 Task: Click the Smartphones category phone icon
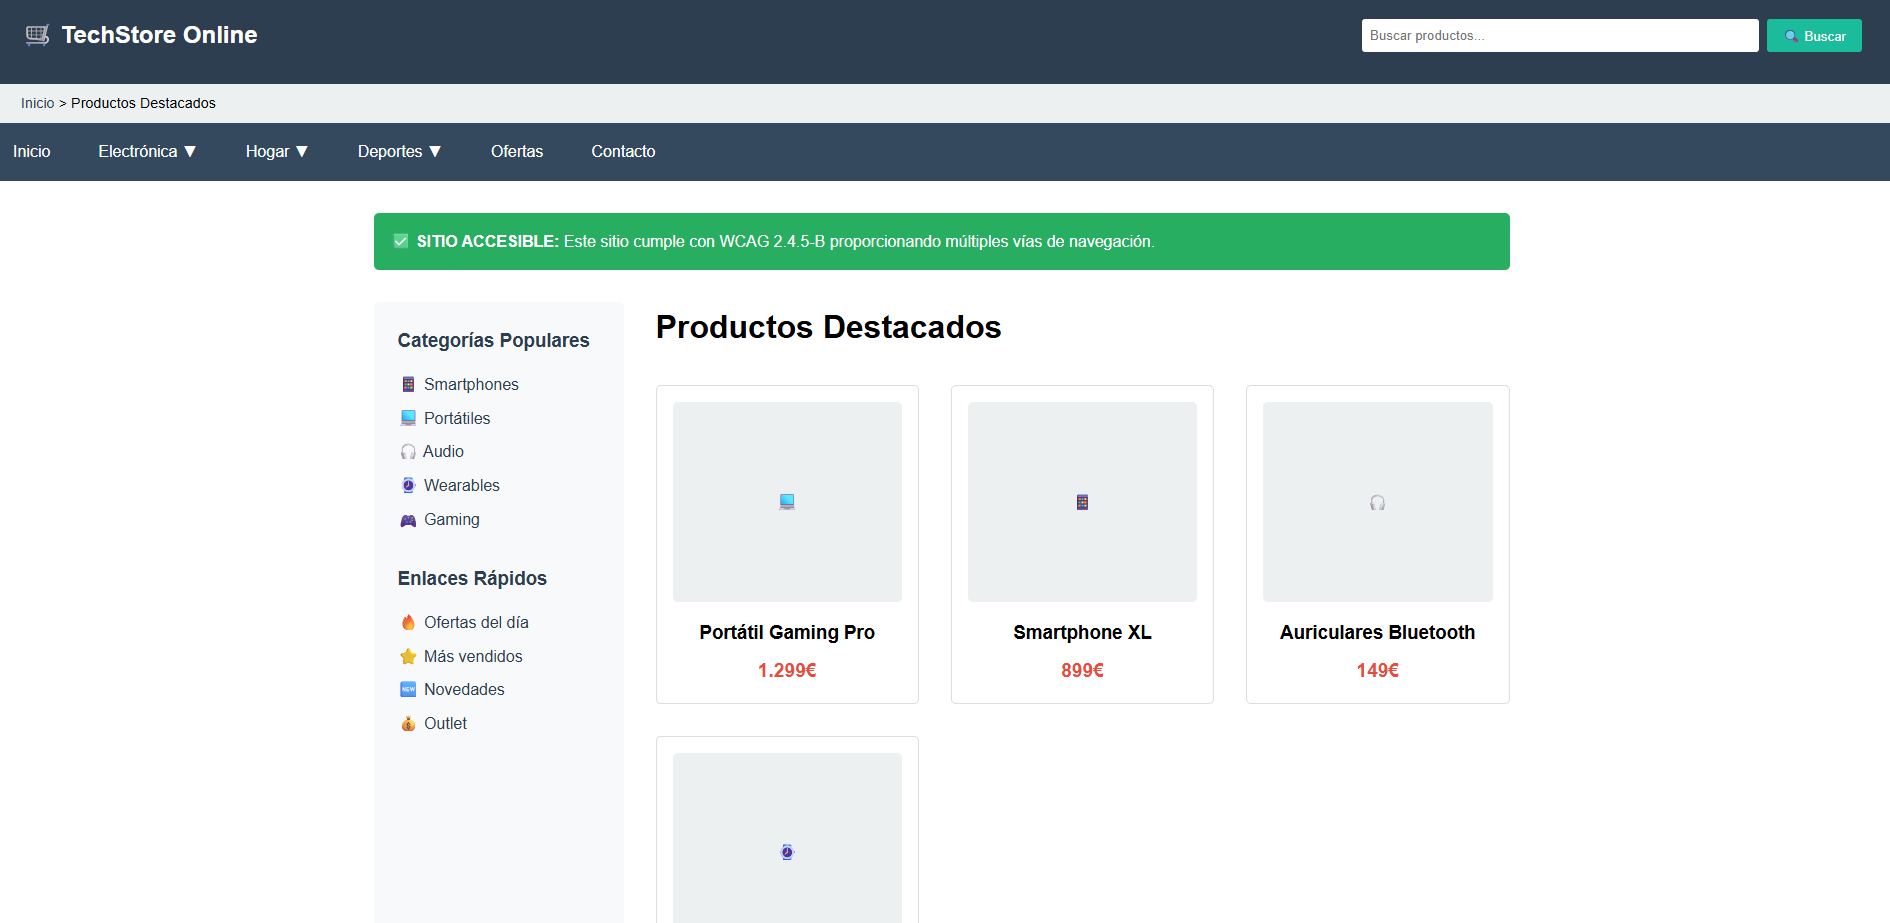click(x=408, y=385)
